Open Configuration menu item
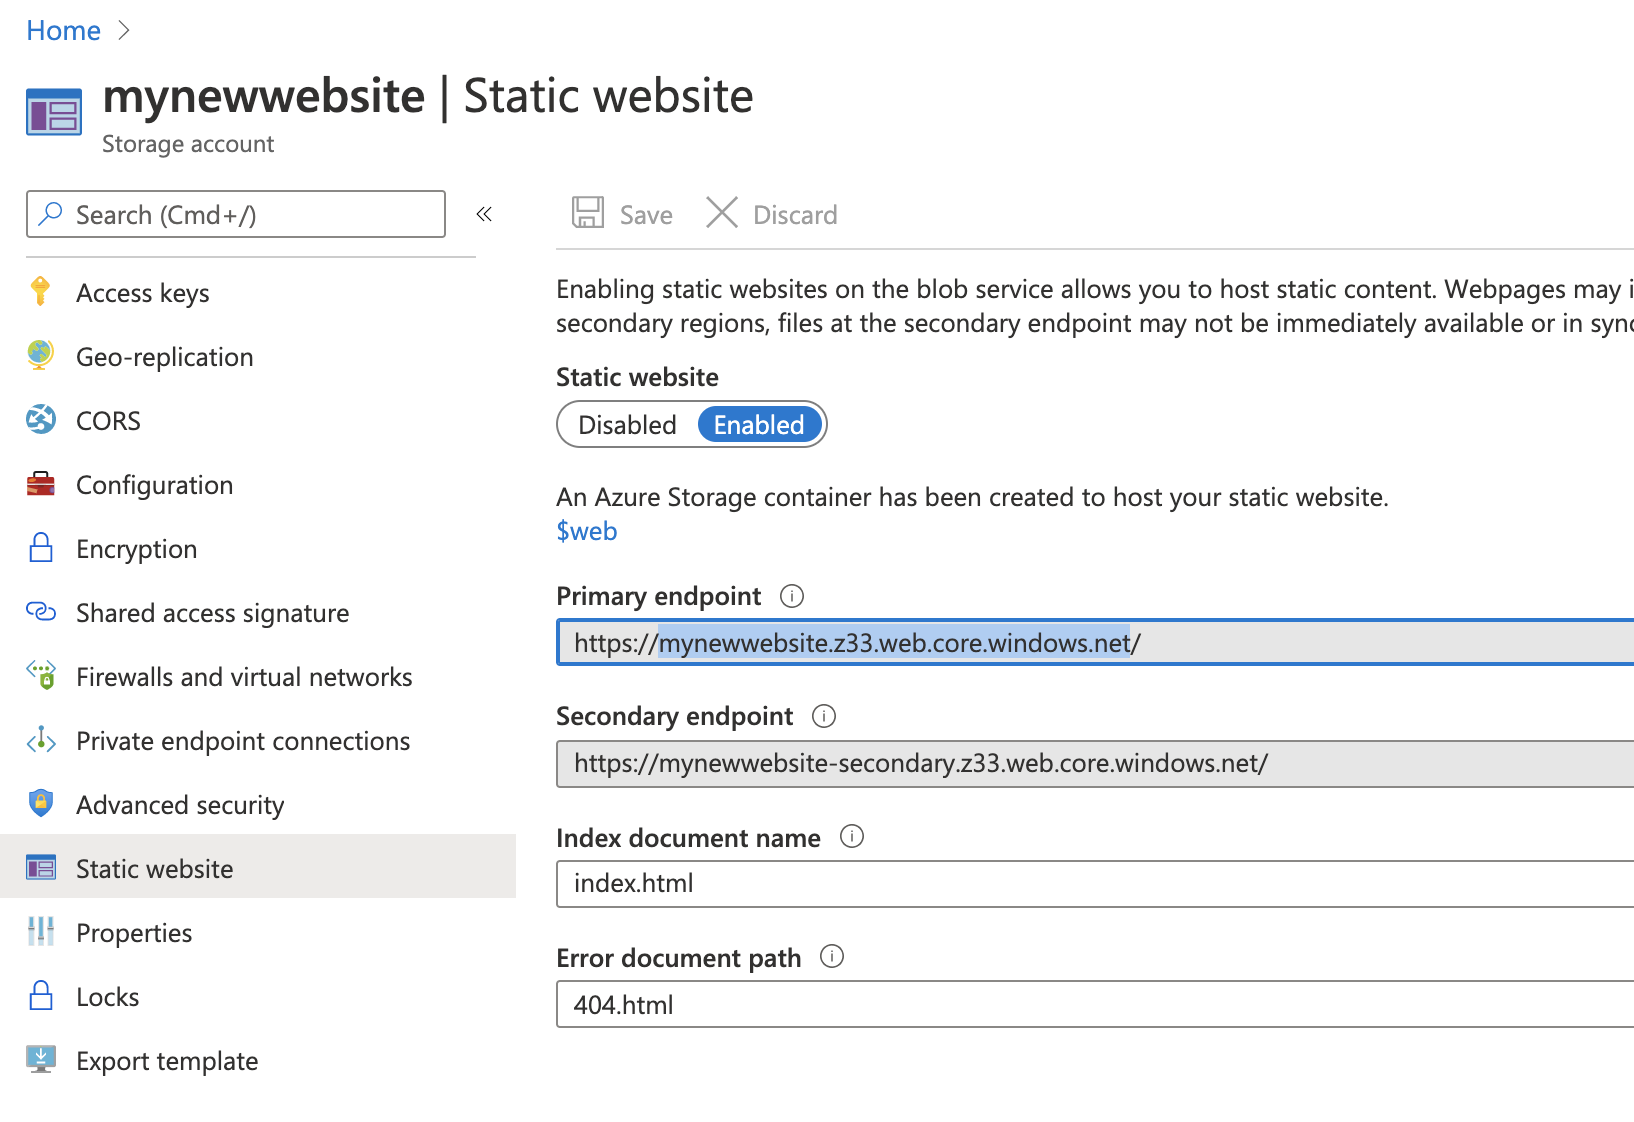 (258, 485)
